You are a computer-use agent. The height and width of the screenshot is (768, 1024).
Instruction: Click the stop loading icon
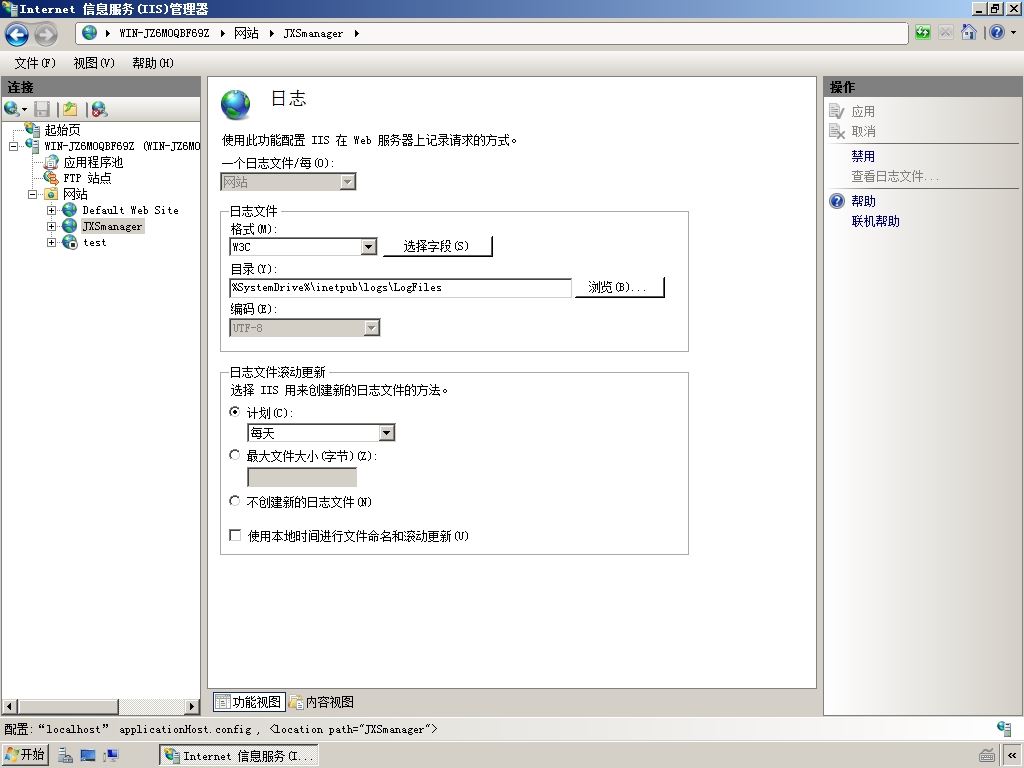pyautogui.click(x=946, y=32)
